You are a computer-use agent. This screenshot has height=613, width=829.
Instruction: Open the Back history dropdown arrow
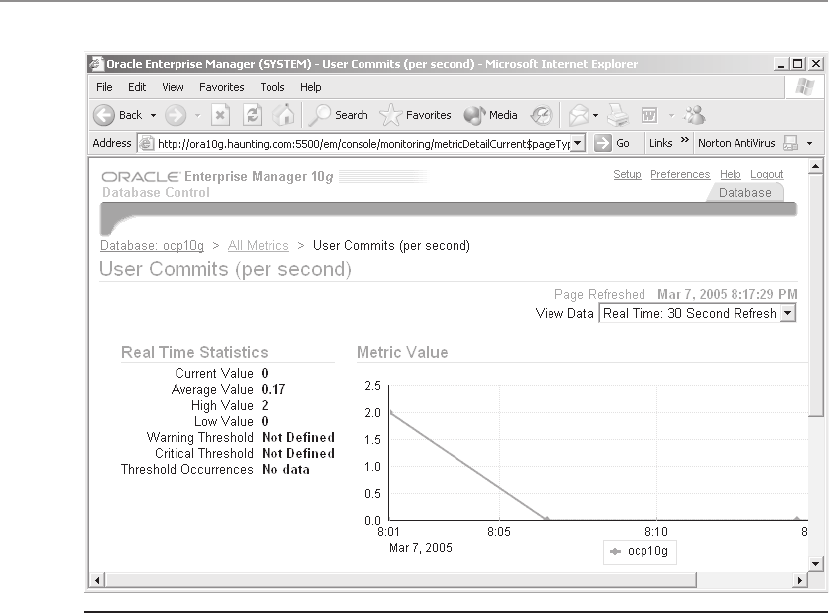coord(153,115)
